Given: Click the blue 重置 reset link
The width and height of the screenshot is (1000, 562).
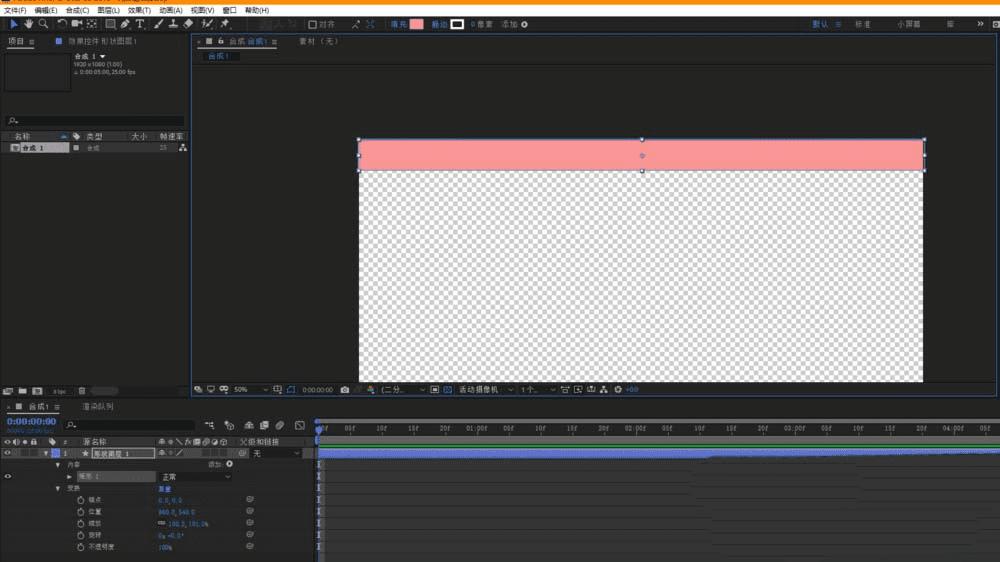Looking at the screenshot, I should point(165,489).
